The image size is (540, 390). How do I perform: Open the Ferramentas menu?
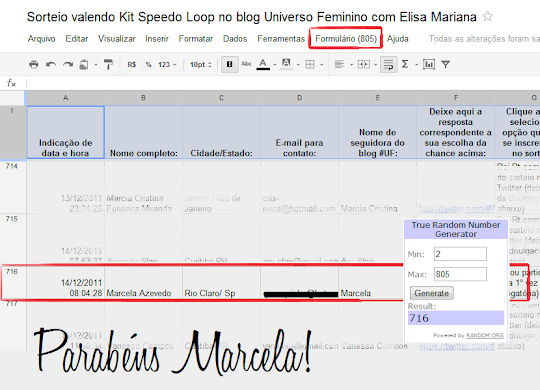pyautogui.click(x=281, y=39)
